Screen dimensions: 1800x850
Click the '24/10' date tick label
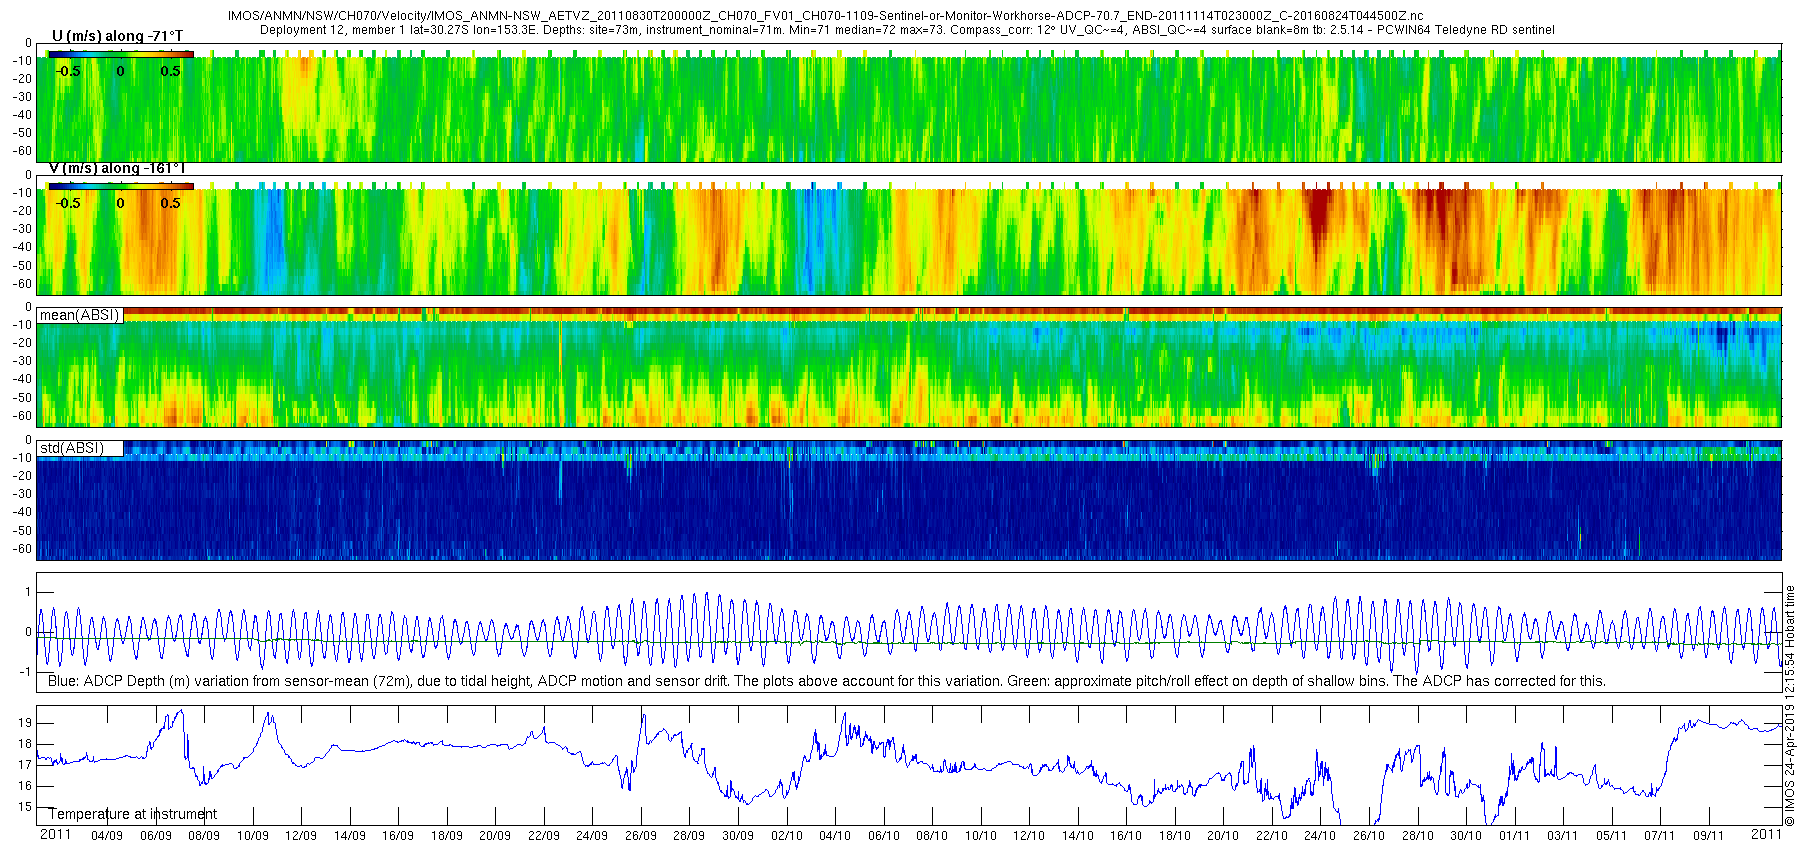coord(1320,835)
